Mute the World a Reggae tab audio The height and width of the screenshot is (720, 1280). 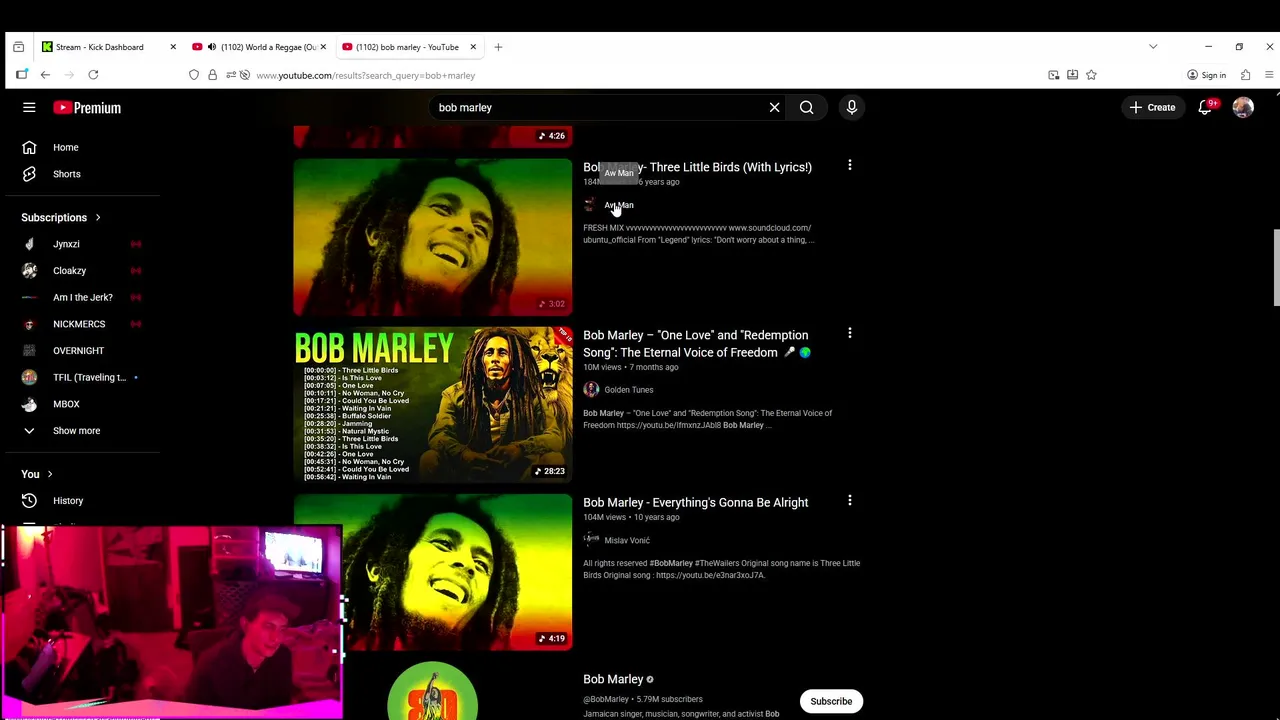click(x=211, y=47)
